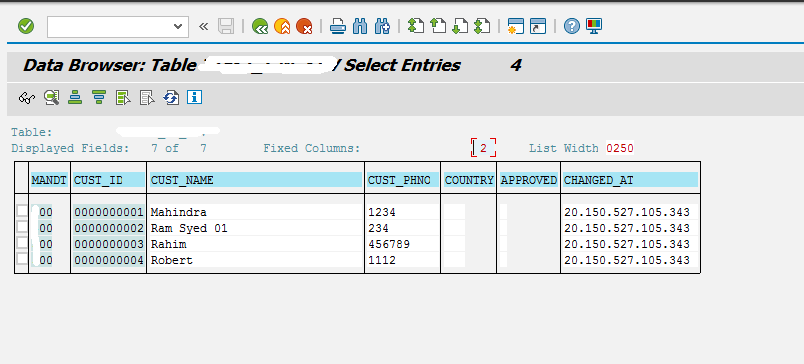Click the Display glasses icon

tap(27, 97)
